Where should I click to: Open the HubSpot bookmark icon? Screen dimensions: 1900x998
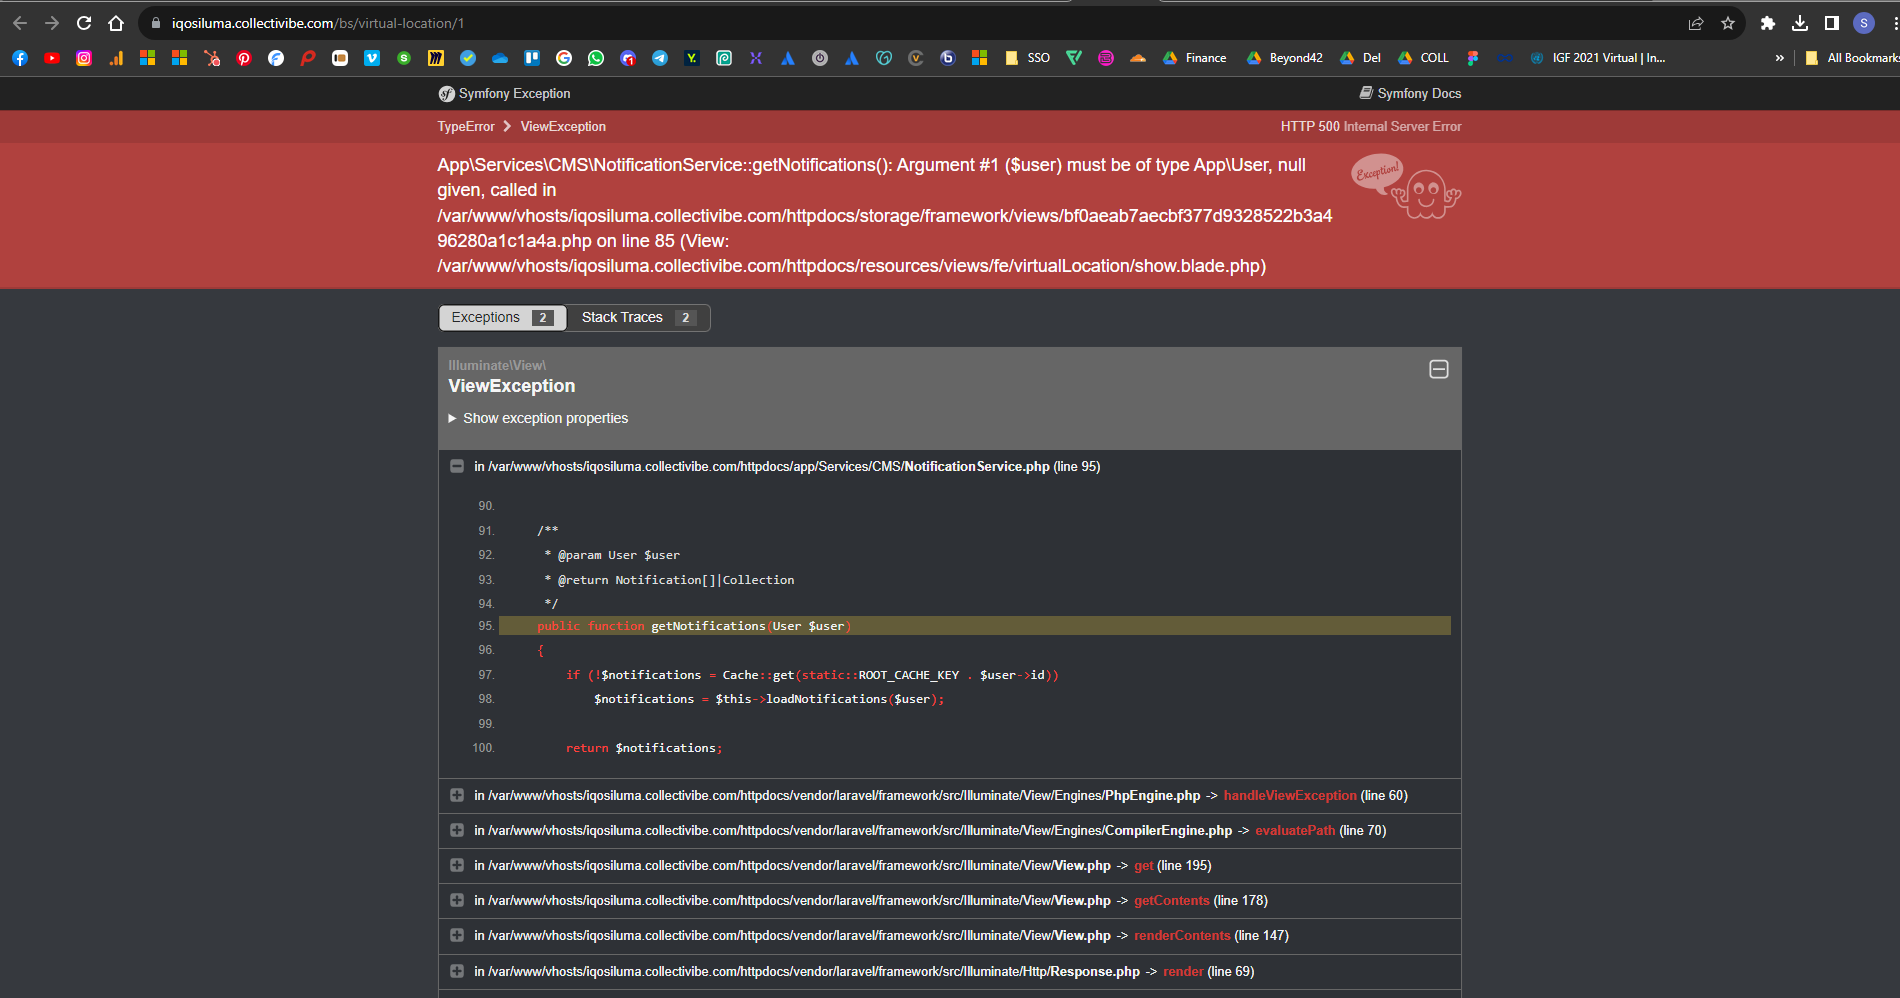pos(212,58)
